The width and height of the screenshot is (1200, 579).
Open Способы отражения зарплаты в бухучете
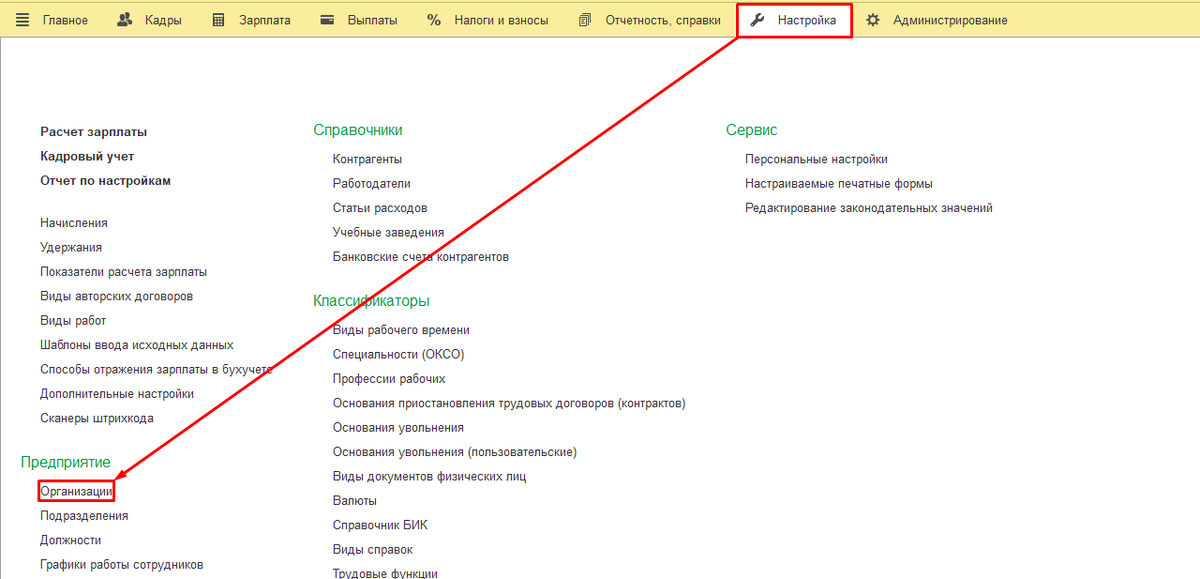pyautogui.click(x=156, y=370)
